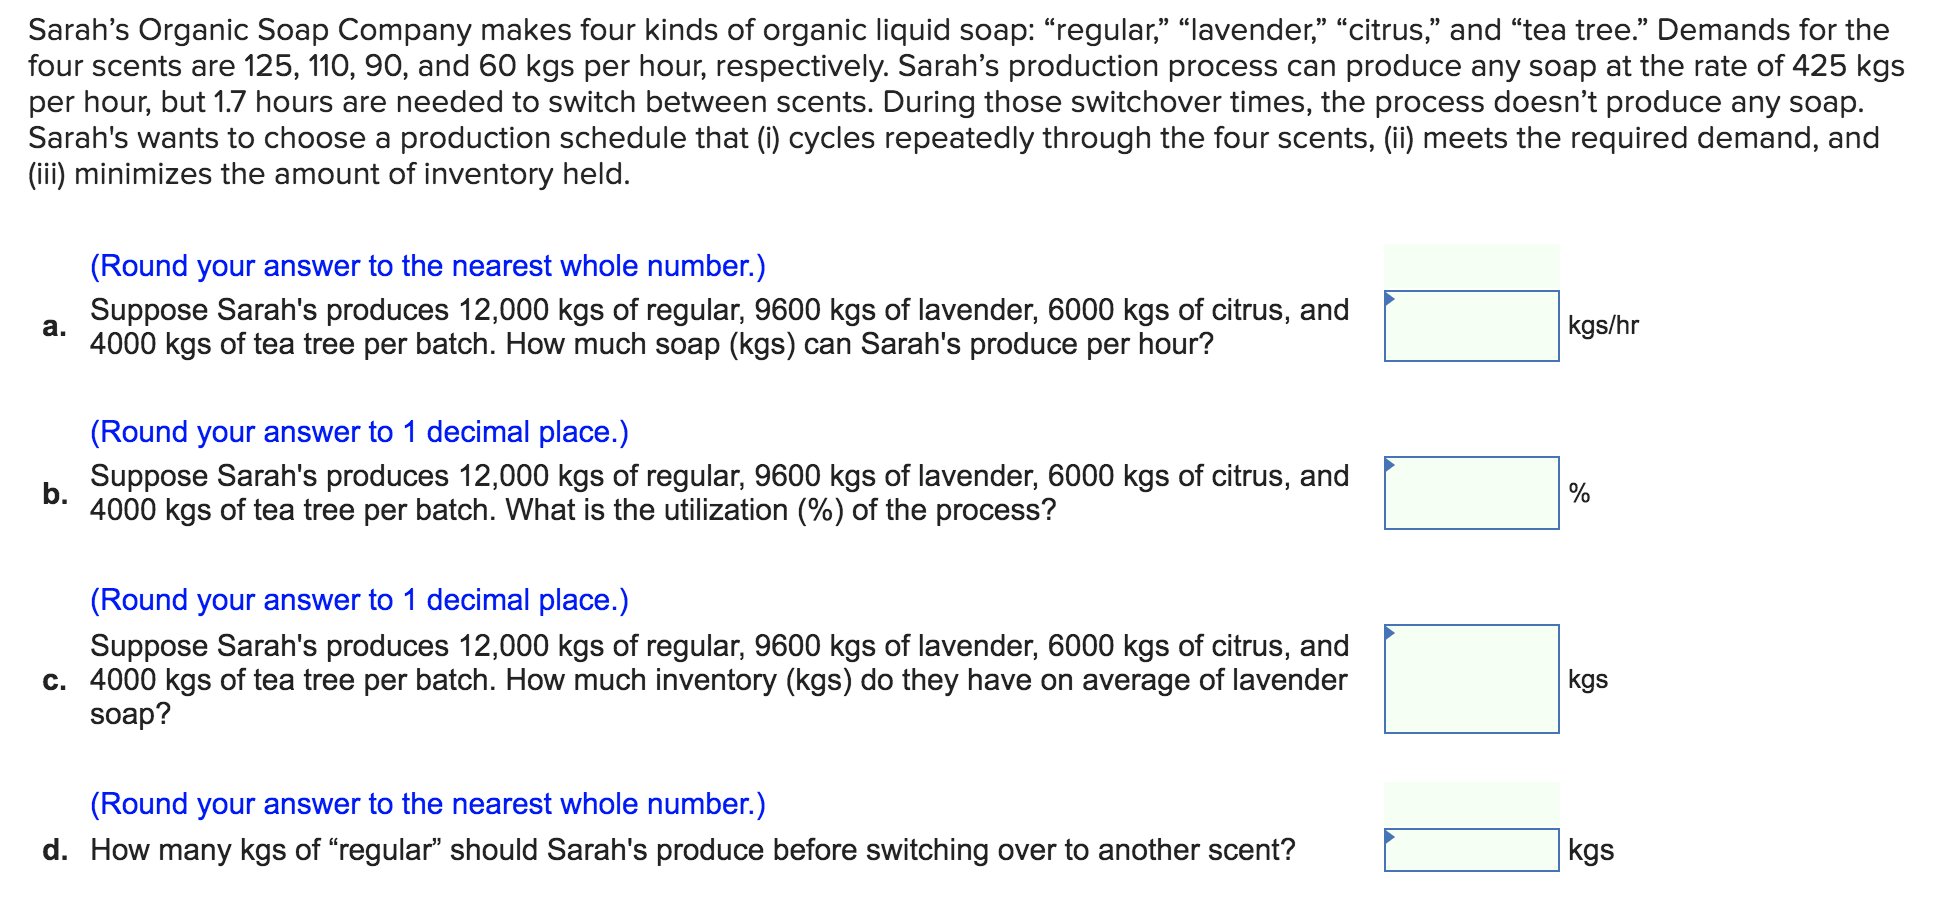Viewport: 1940px width, 898px height.
Task: Click the utilization percentage input for part b
Action: (1470, 492)
